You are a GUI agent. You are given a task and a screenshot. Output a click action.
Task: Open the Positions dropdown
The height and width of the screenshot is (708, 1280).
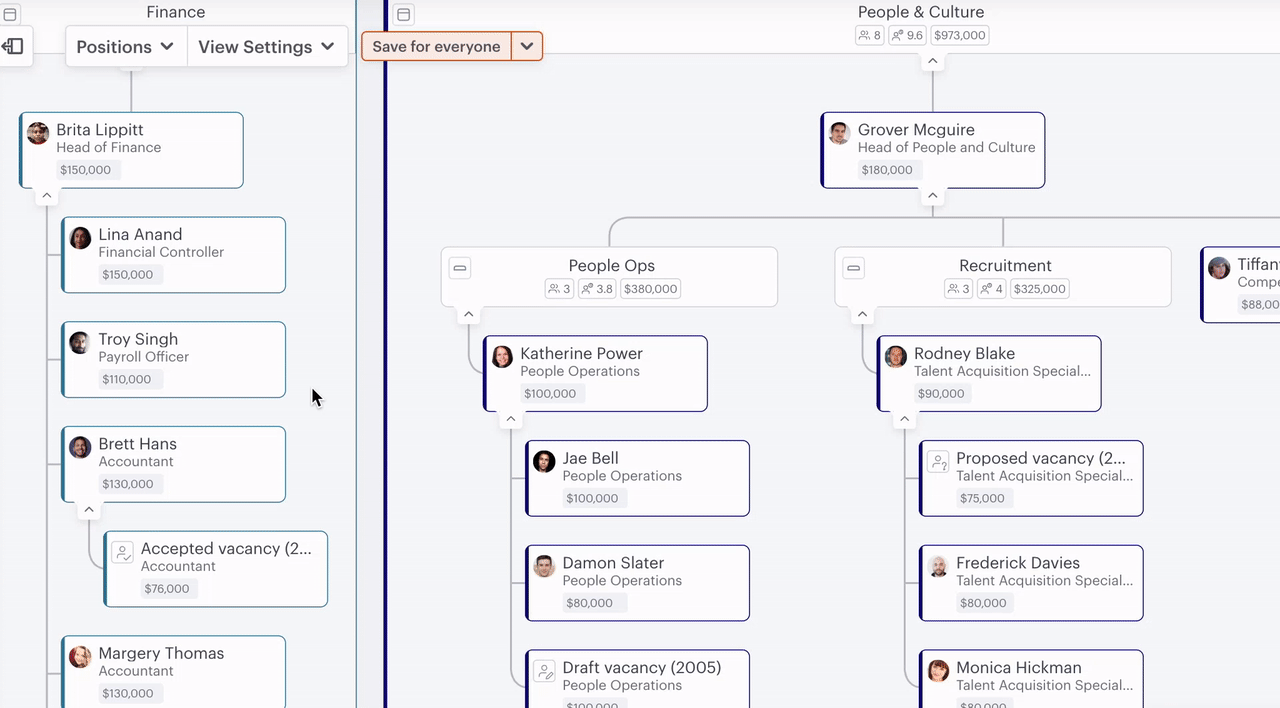click(x=124, y=46)
